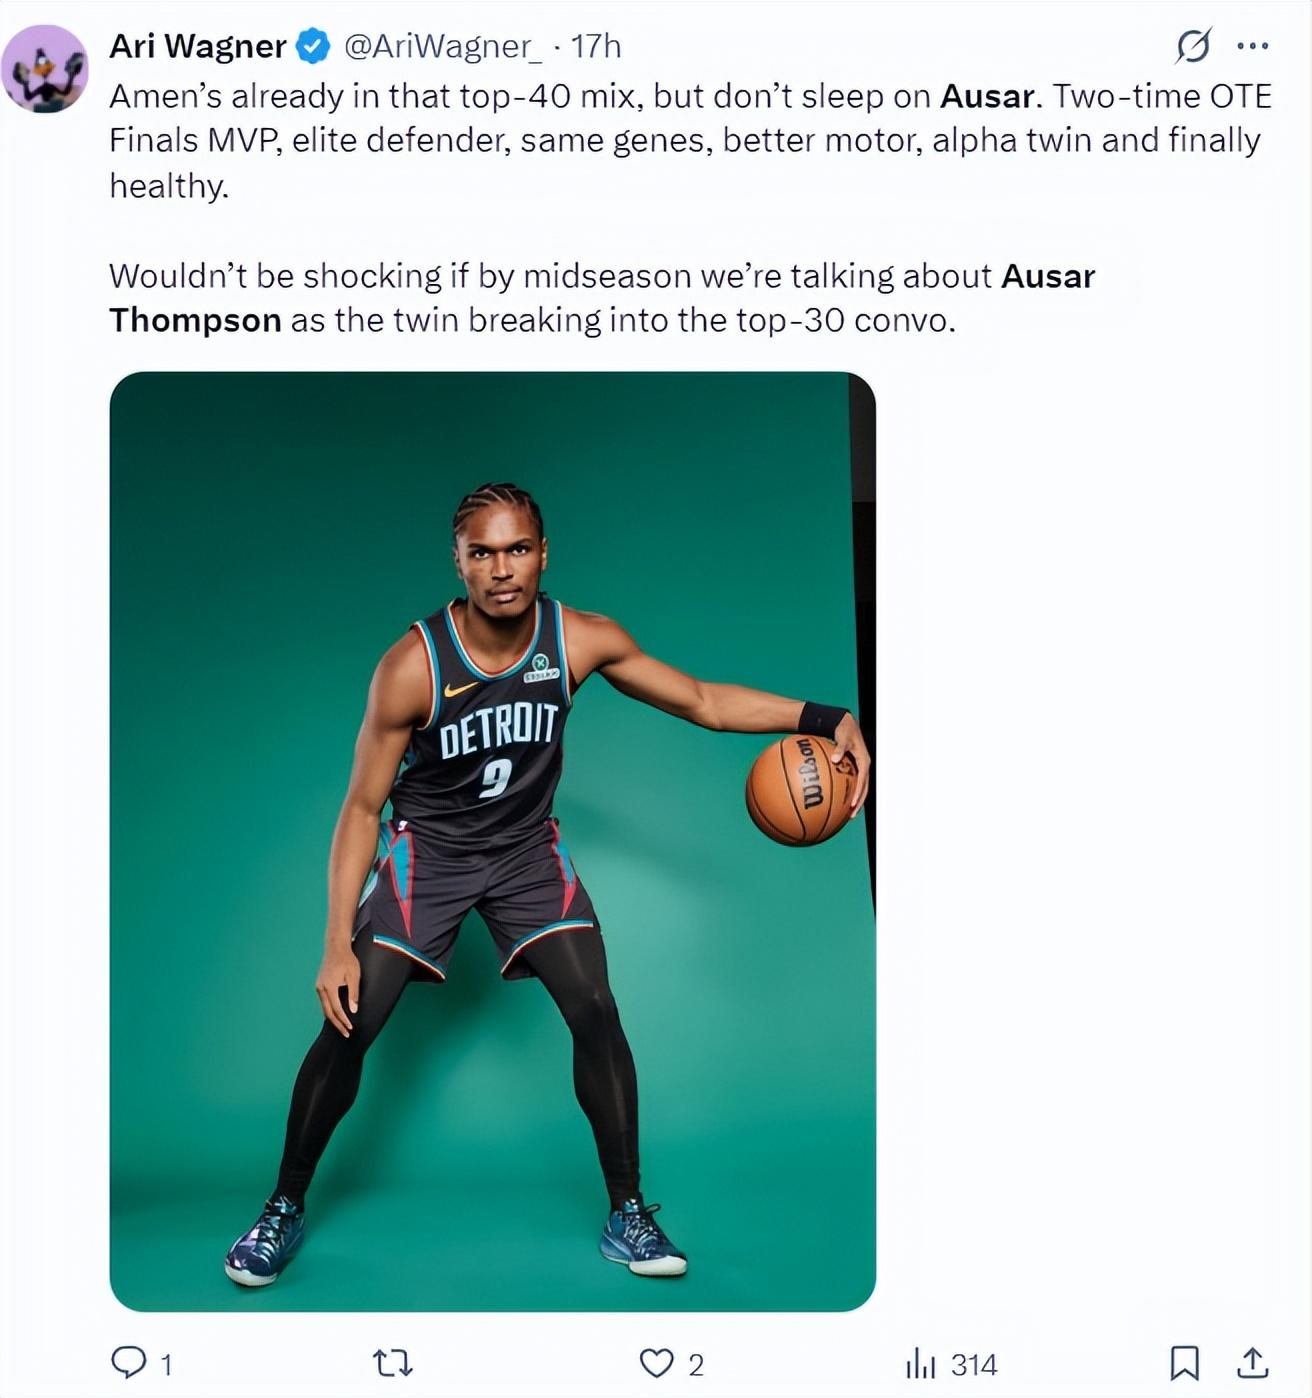Click the blue verified badge
This screenshot has width=1312, height=1398.
coord(314,46)
